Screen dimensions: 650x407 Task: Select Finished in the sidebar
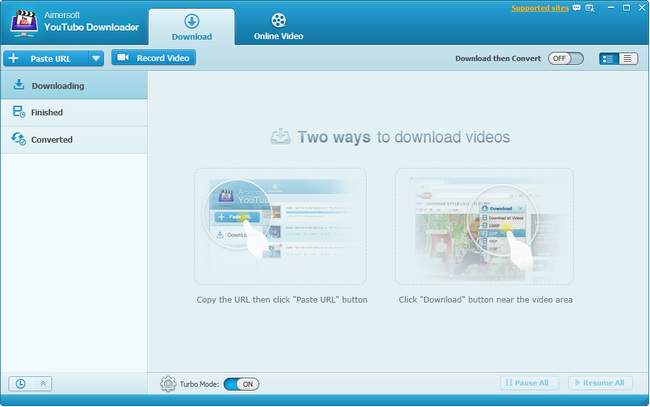coord(74,112)
